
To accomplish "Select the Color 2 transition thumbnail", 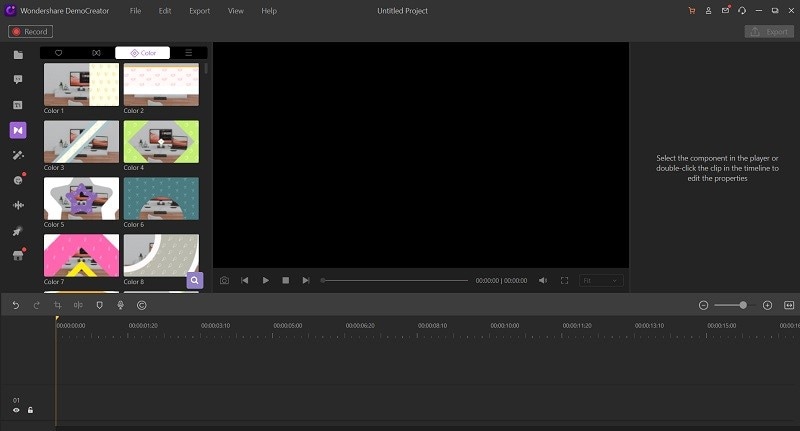I will click(161, 84).
